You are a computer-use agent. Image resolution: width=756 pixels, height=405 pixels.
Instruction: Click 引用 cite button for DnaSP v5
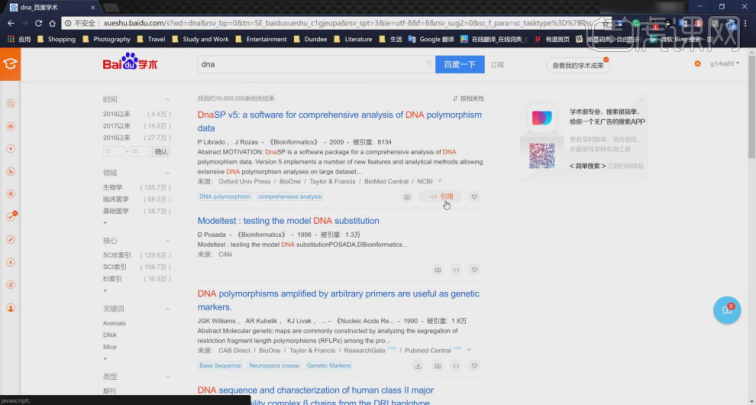442,197
